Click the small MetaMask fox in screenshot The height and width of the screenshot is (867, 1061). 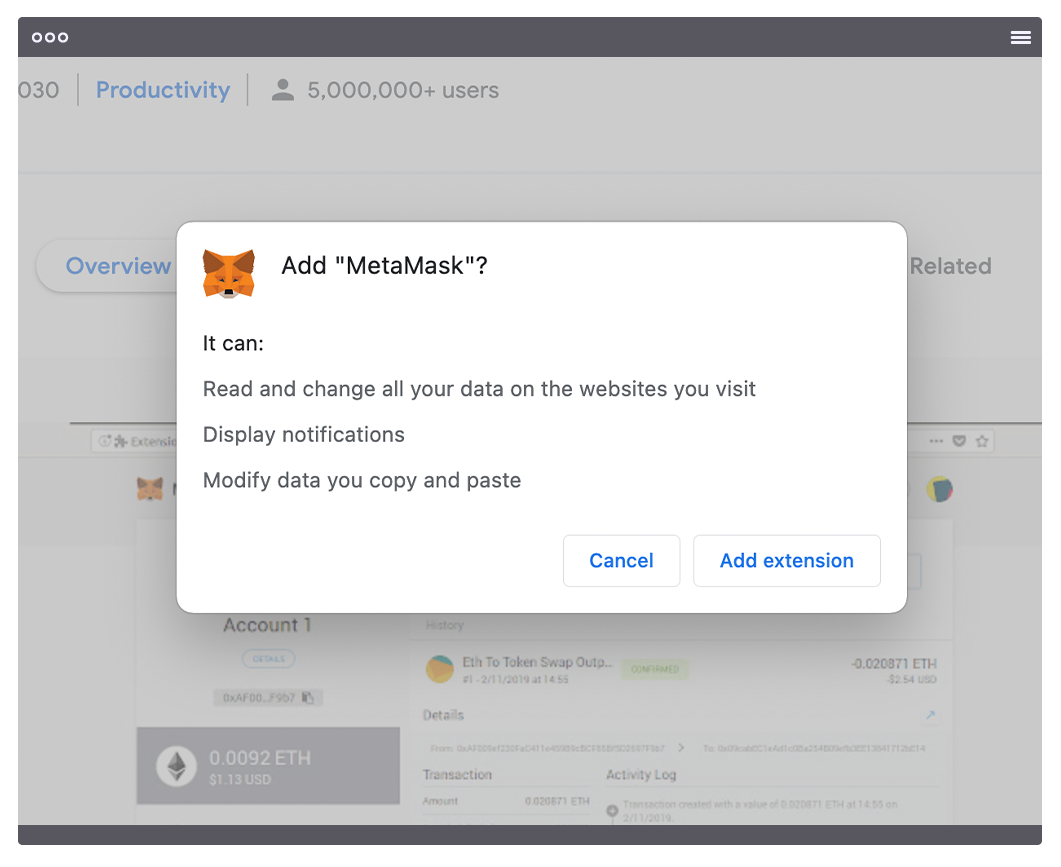pyautogui.click(x=150, y=488)
